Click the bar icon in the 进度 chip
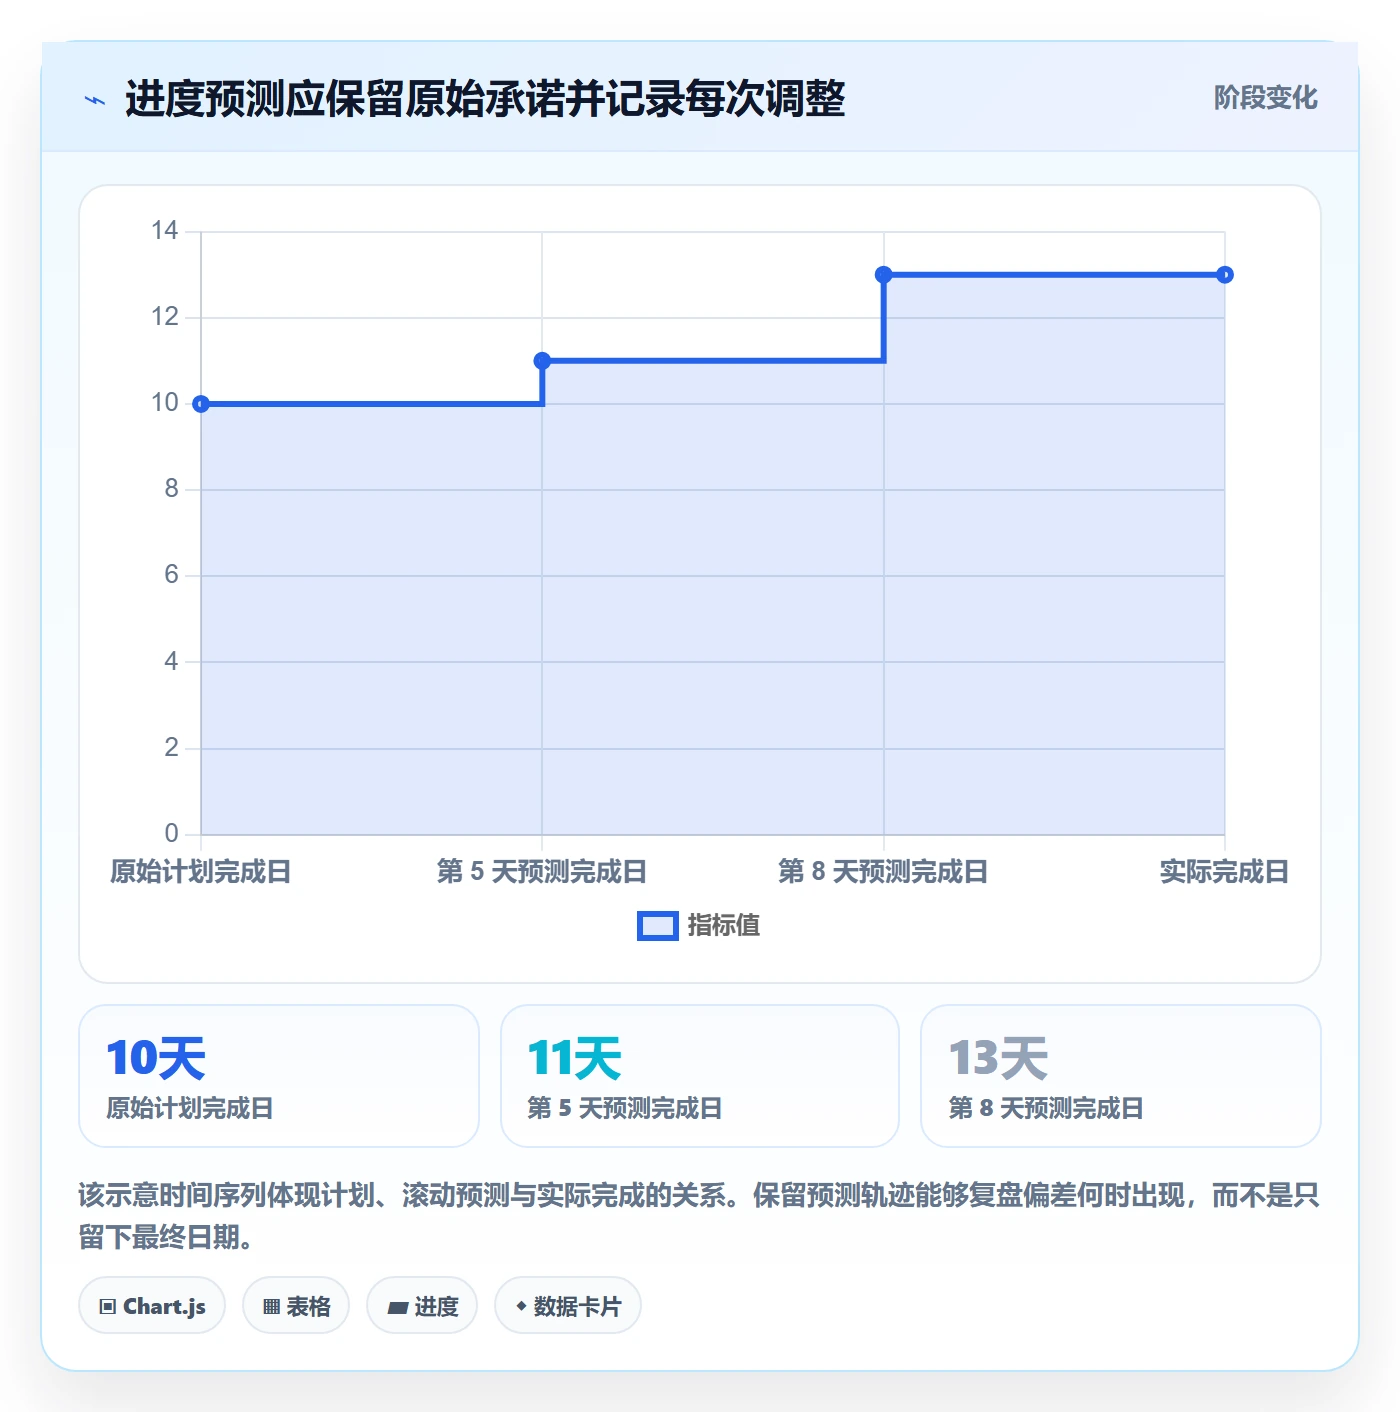Screen dimensions: 1400x1412 [397, 1307]
